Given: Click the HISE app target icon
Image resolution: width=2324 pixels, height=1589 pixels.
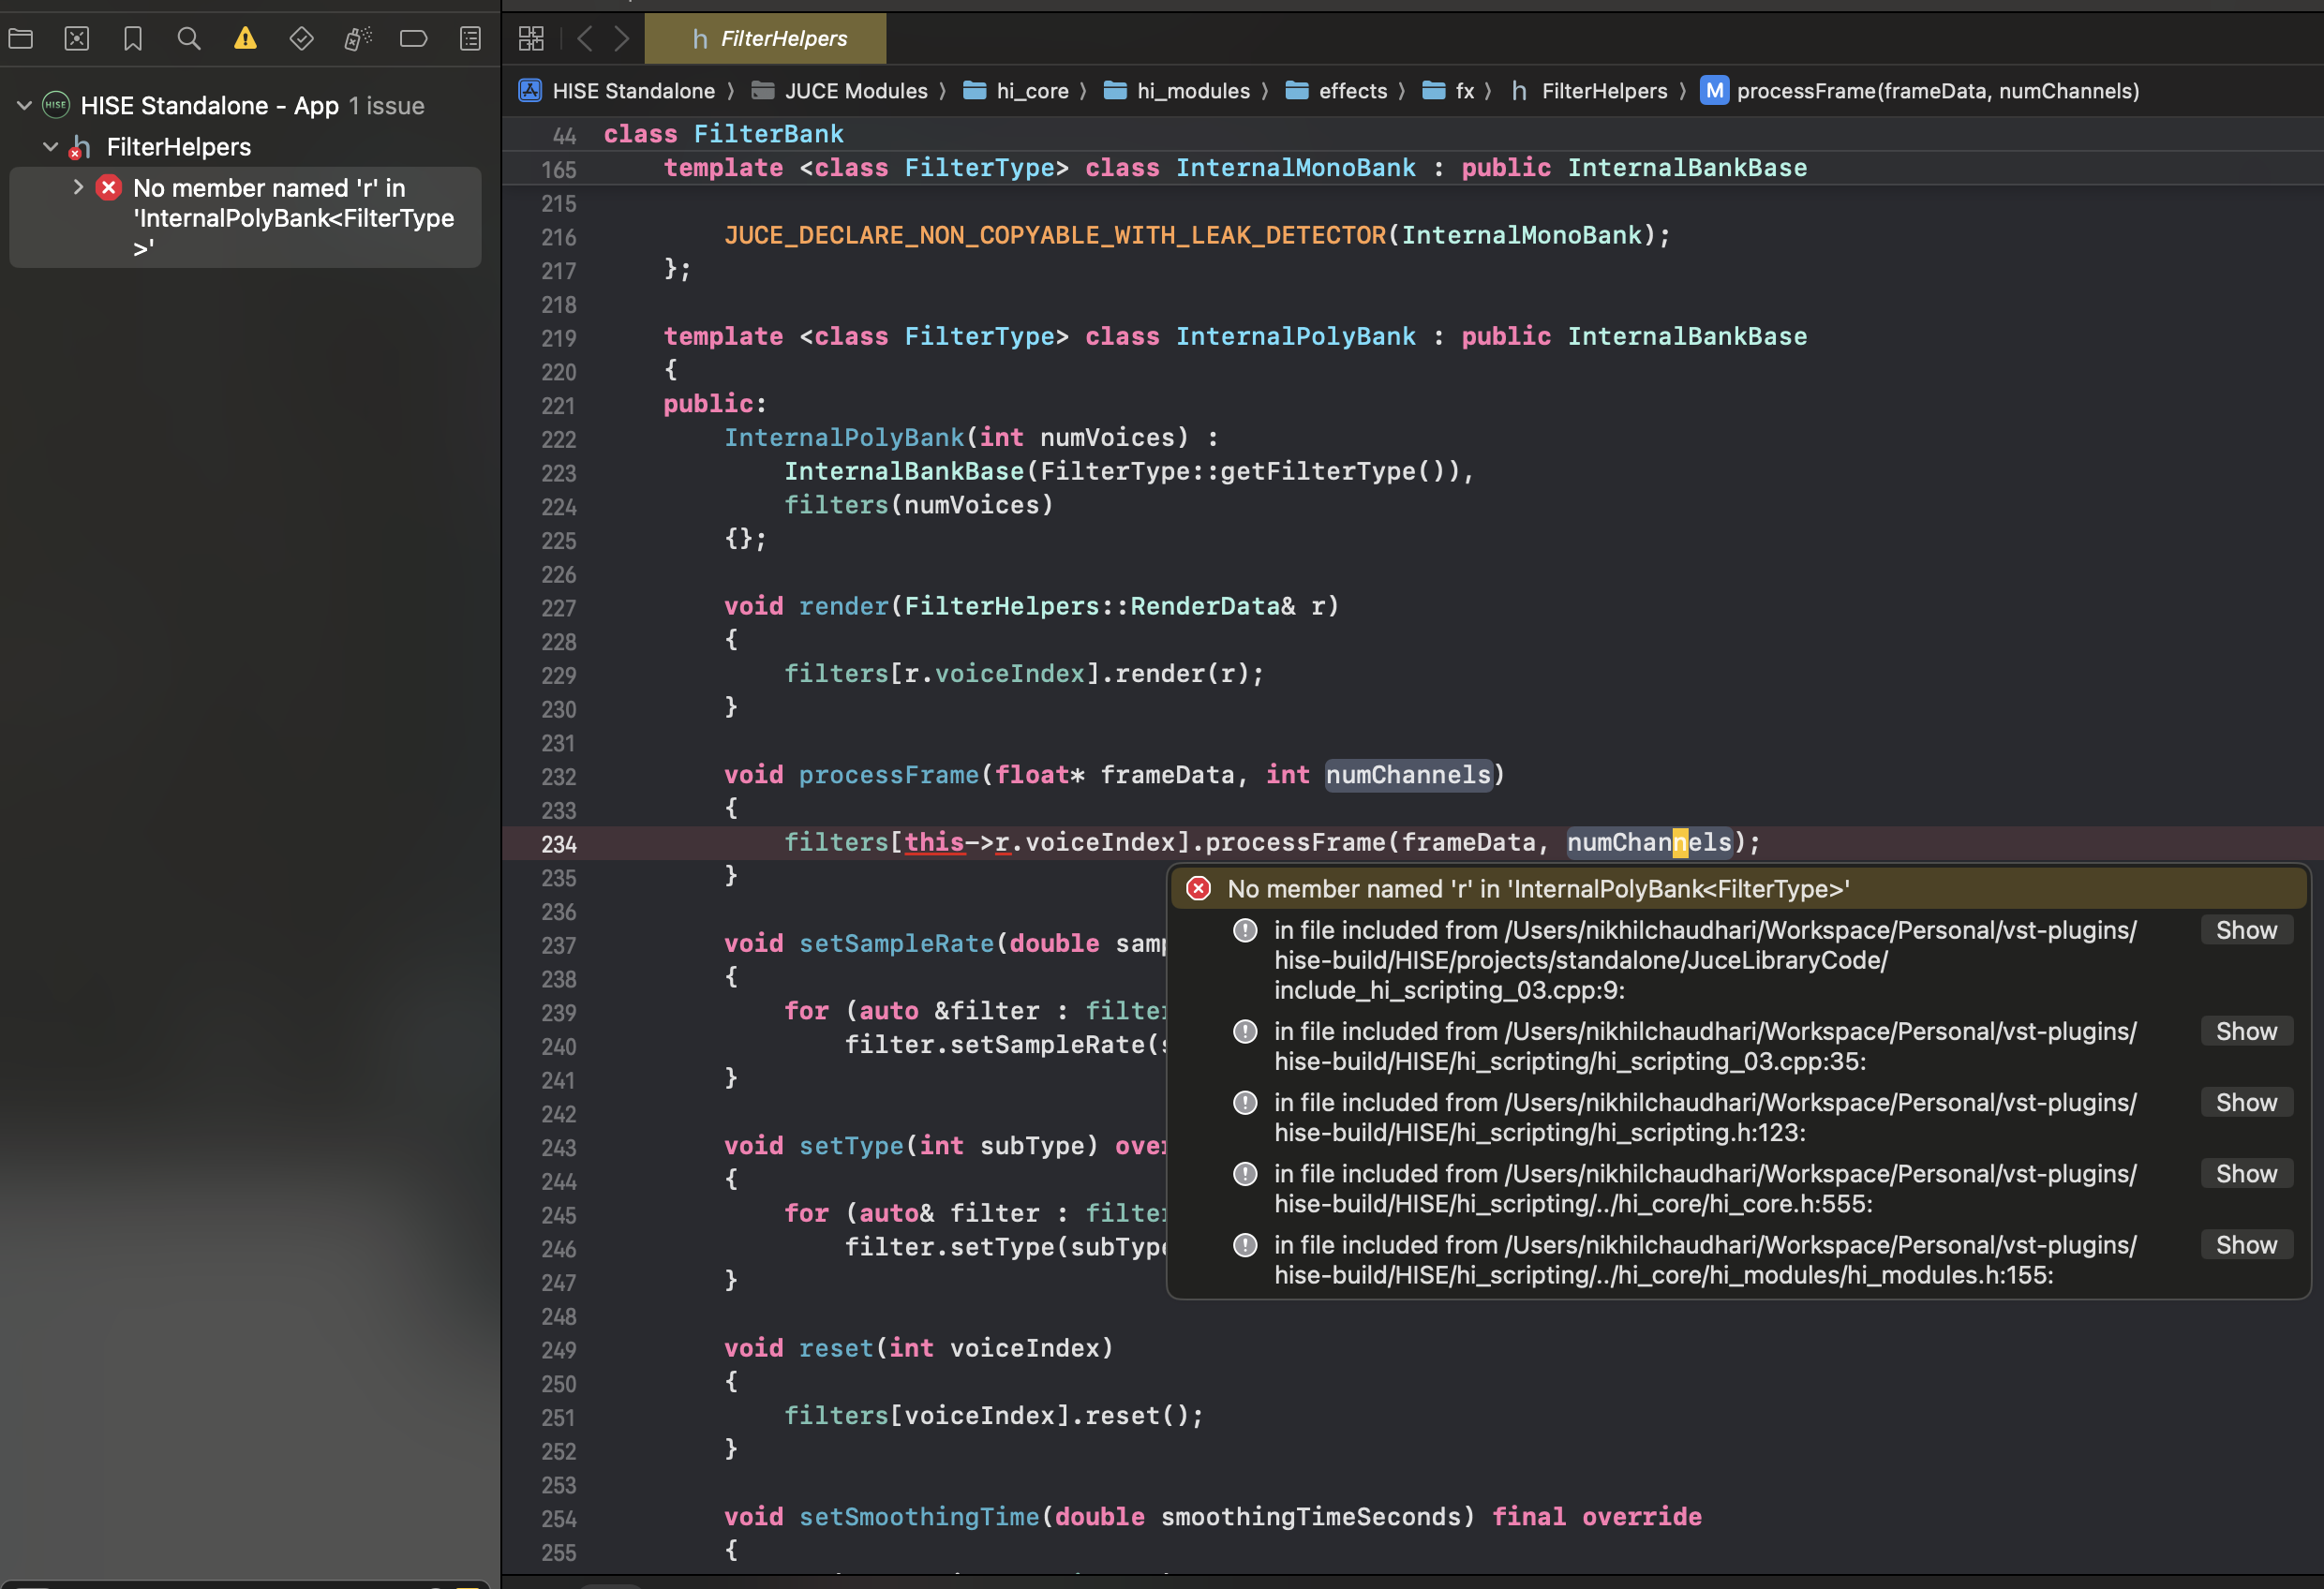Looking at the screenshot, I should (x=56, y=104).
